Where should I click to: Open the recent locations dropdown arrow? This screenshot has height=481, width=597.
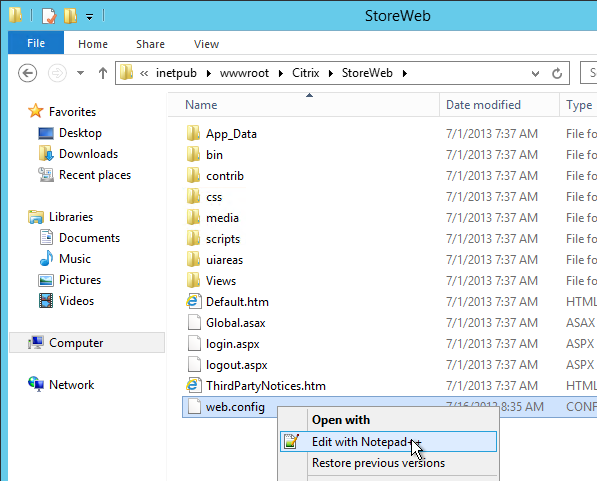[80, 73]
